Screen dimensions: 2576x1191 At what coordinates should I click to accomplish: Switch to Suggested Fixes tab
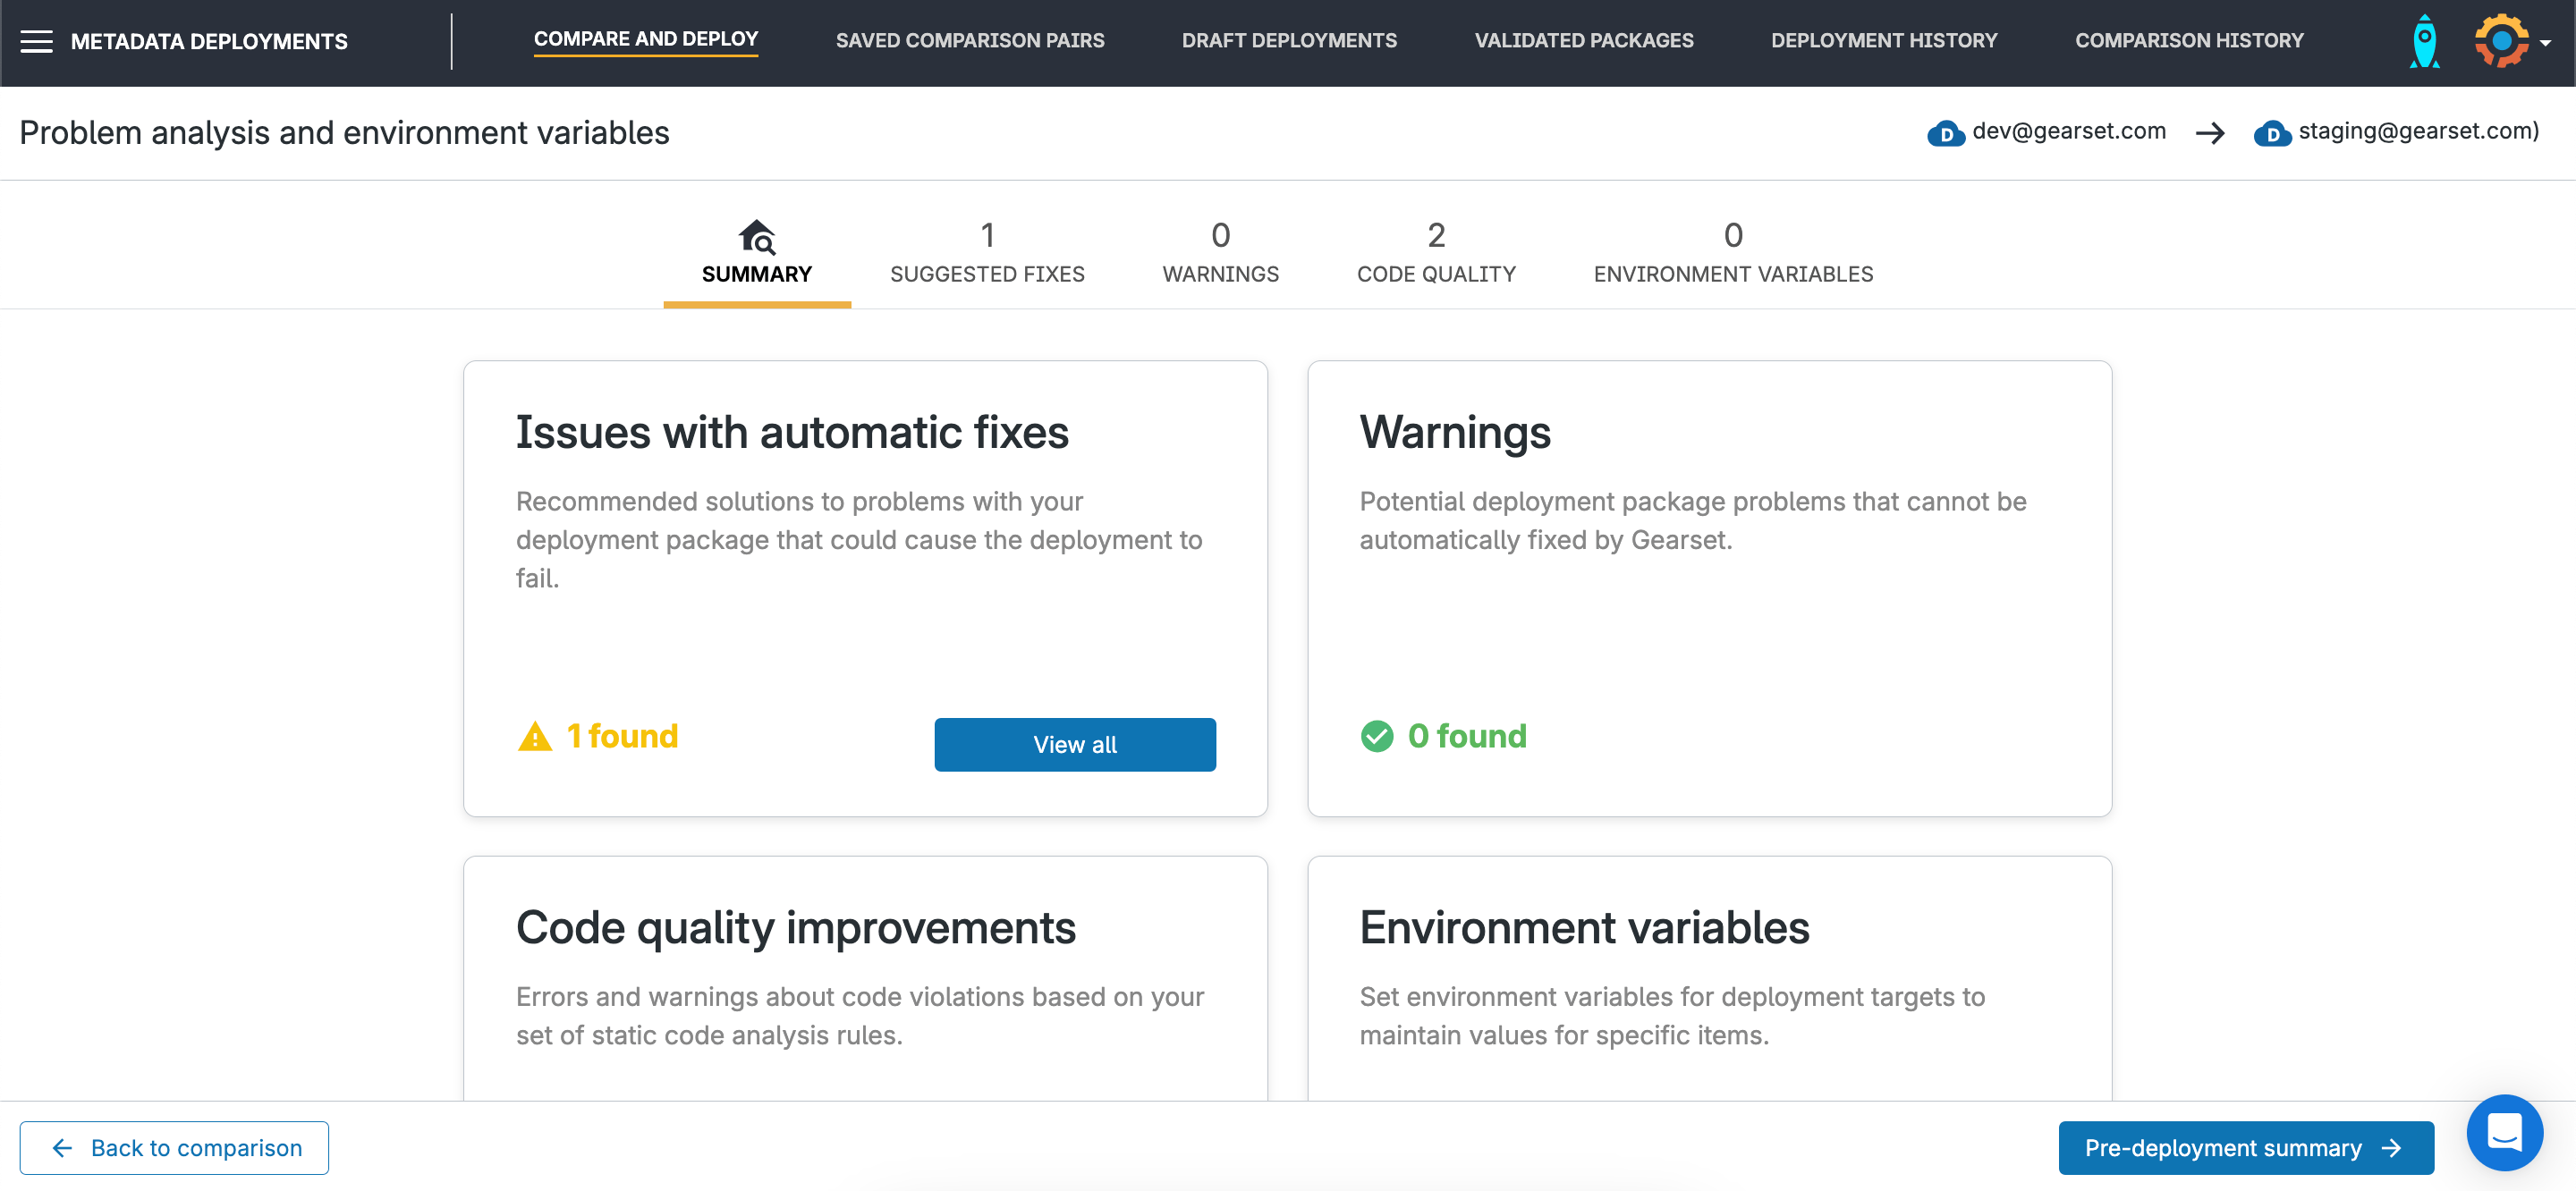click(x=987, y=253)
